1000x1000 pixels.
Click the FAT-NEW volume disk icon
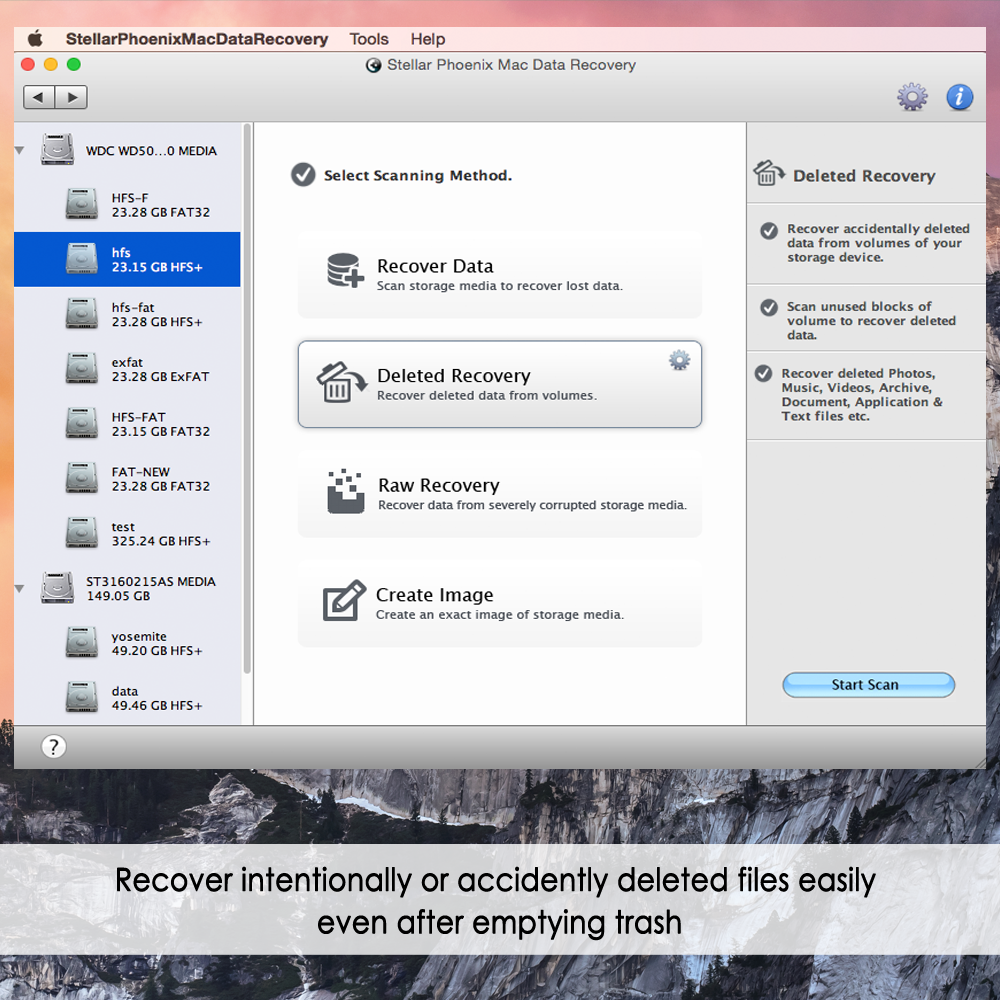[x=82, y=478]
